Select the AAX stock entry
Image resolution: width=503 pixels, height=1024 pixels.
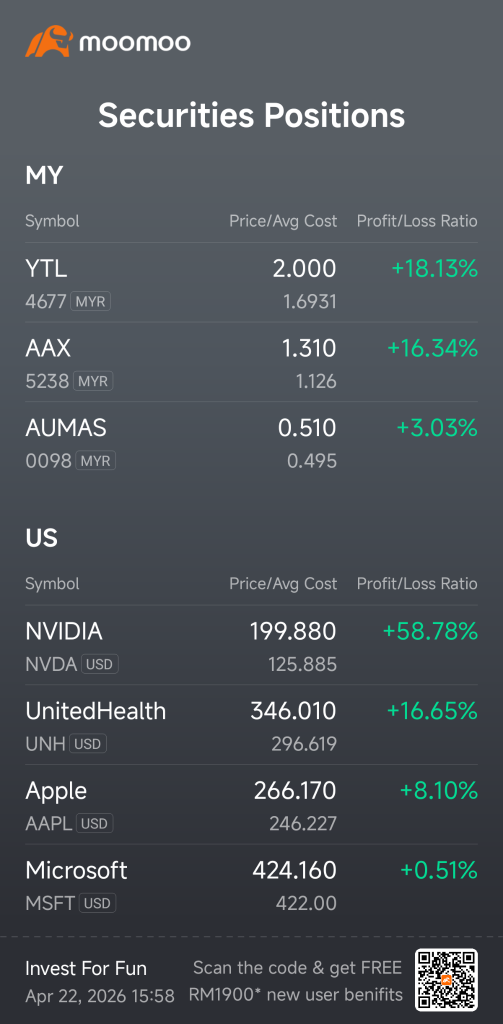[x=252, y=362]
